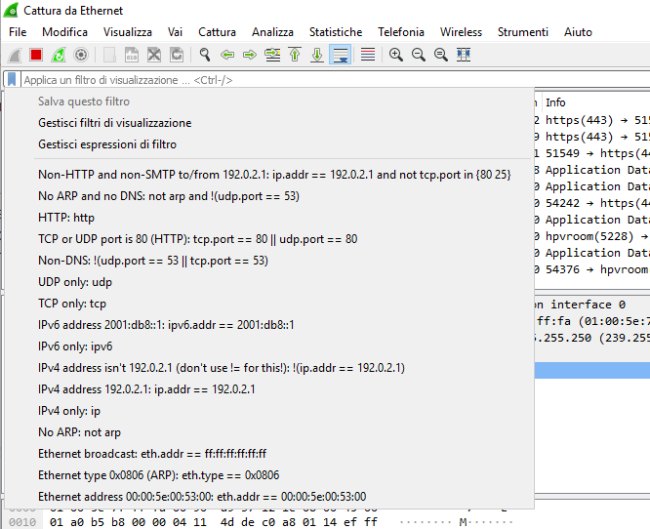
Task: Click the Wireshark fin title bar icon
Action: (x=11, y=10)
